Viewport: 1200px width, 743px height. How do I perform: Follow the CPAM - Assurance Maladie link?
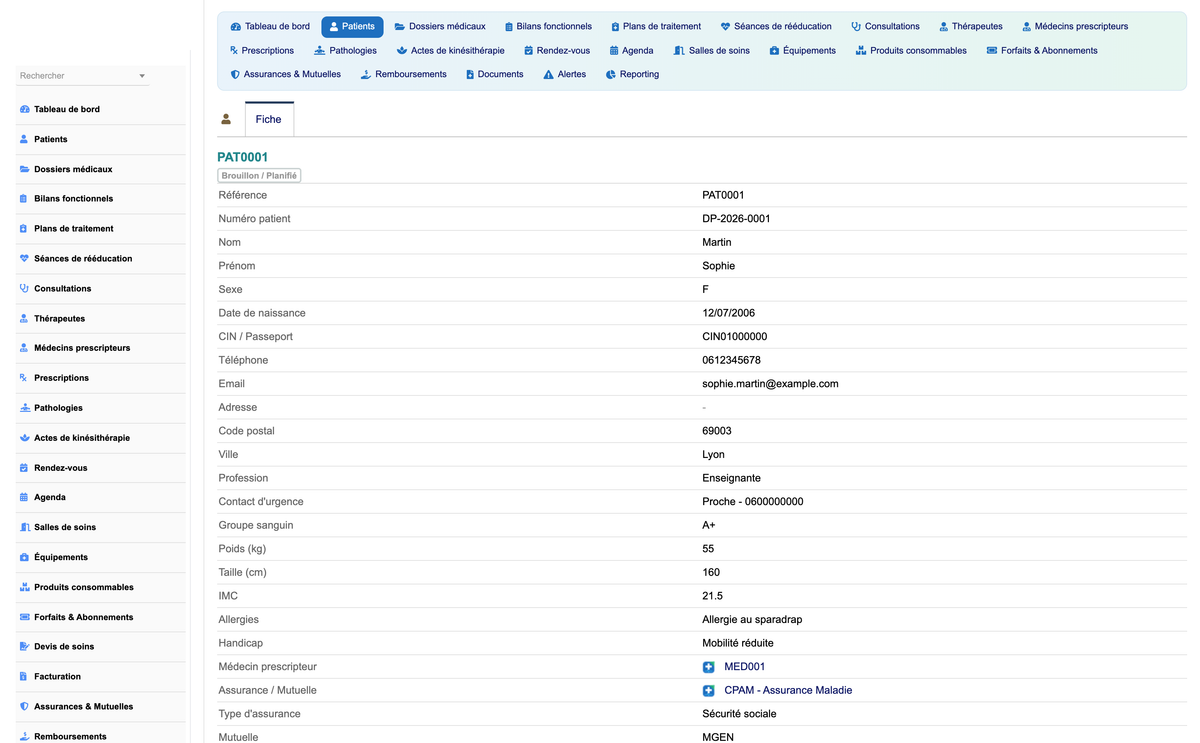click(788, 691)
